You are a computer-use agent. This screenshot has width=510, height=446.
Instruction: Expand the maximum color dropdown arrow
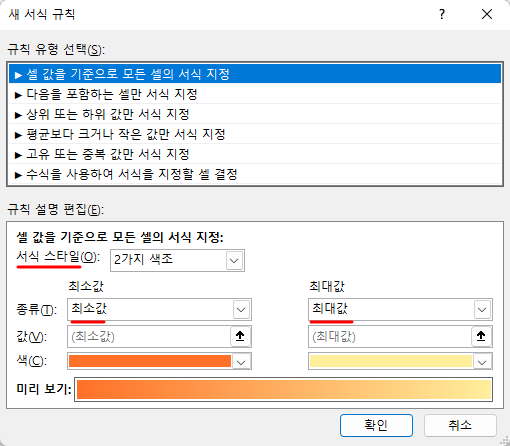[x=482, y=362]
